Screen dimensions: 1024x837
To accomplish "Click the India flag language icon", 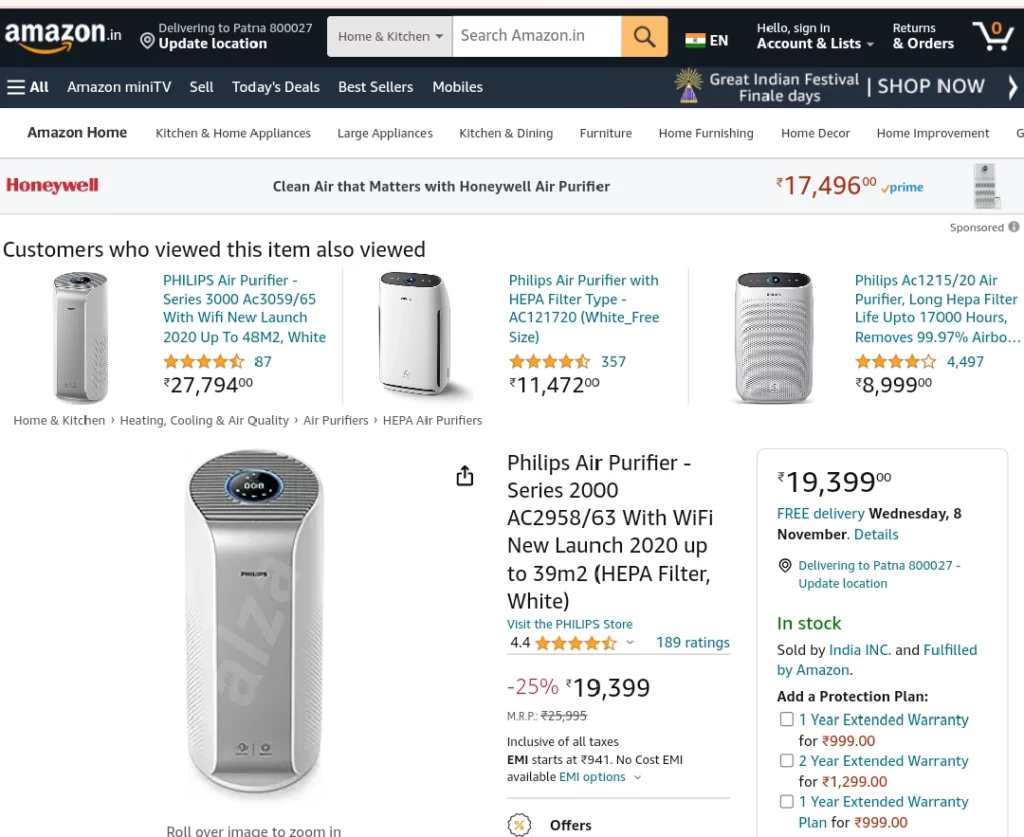I will (x=695, y=40).
